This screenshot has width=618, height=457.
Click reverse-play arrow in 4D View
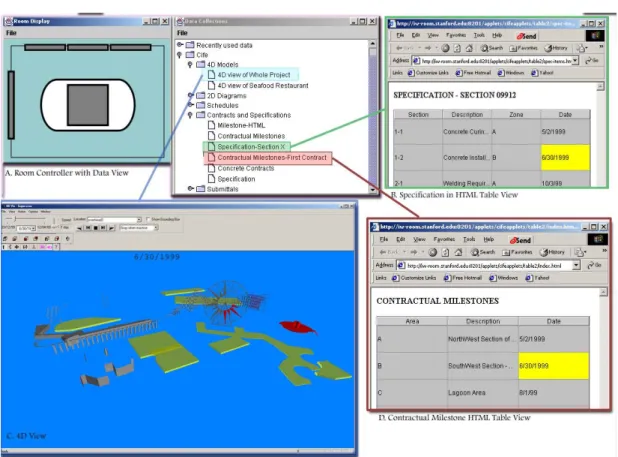tap(80, 228)
